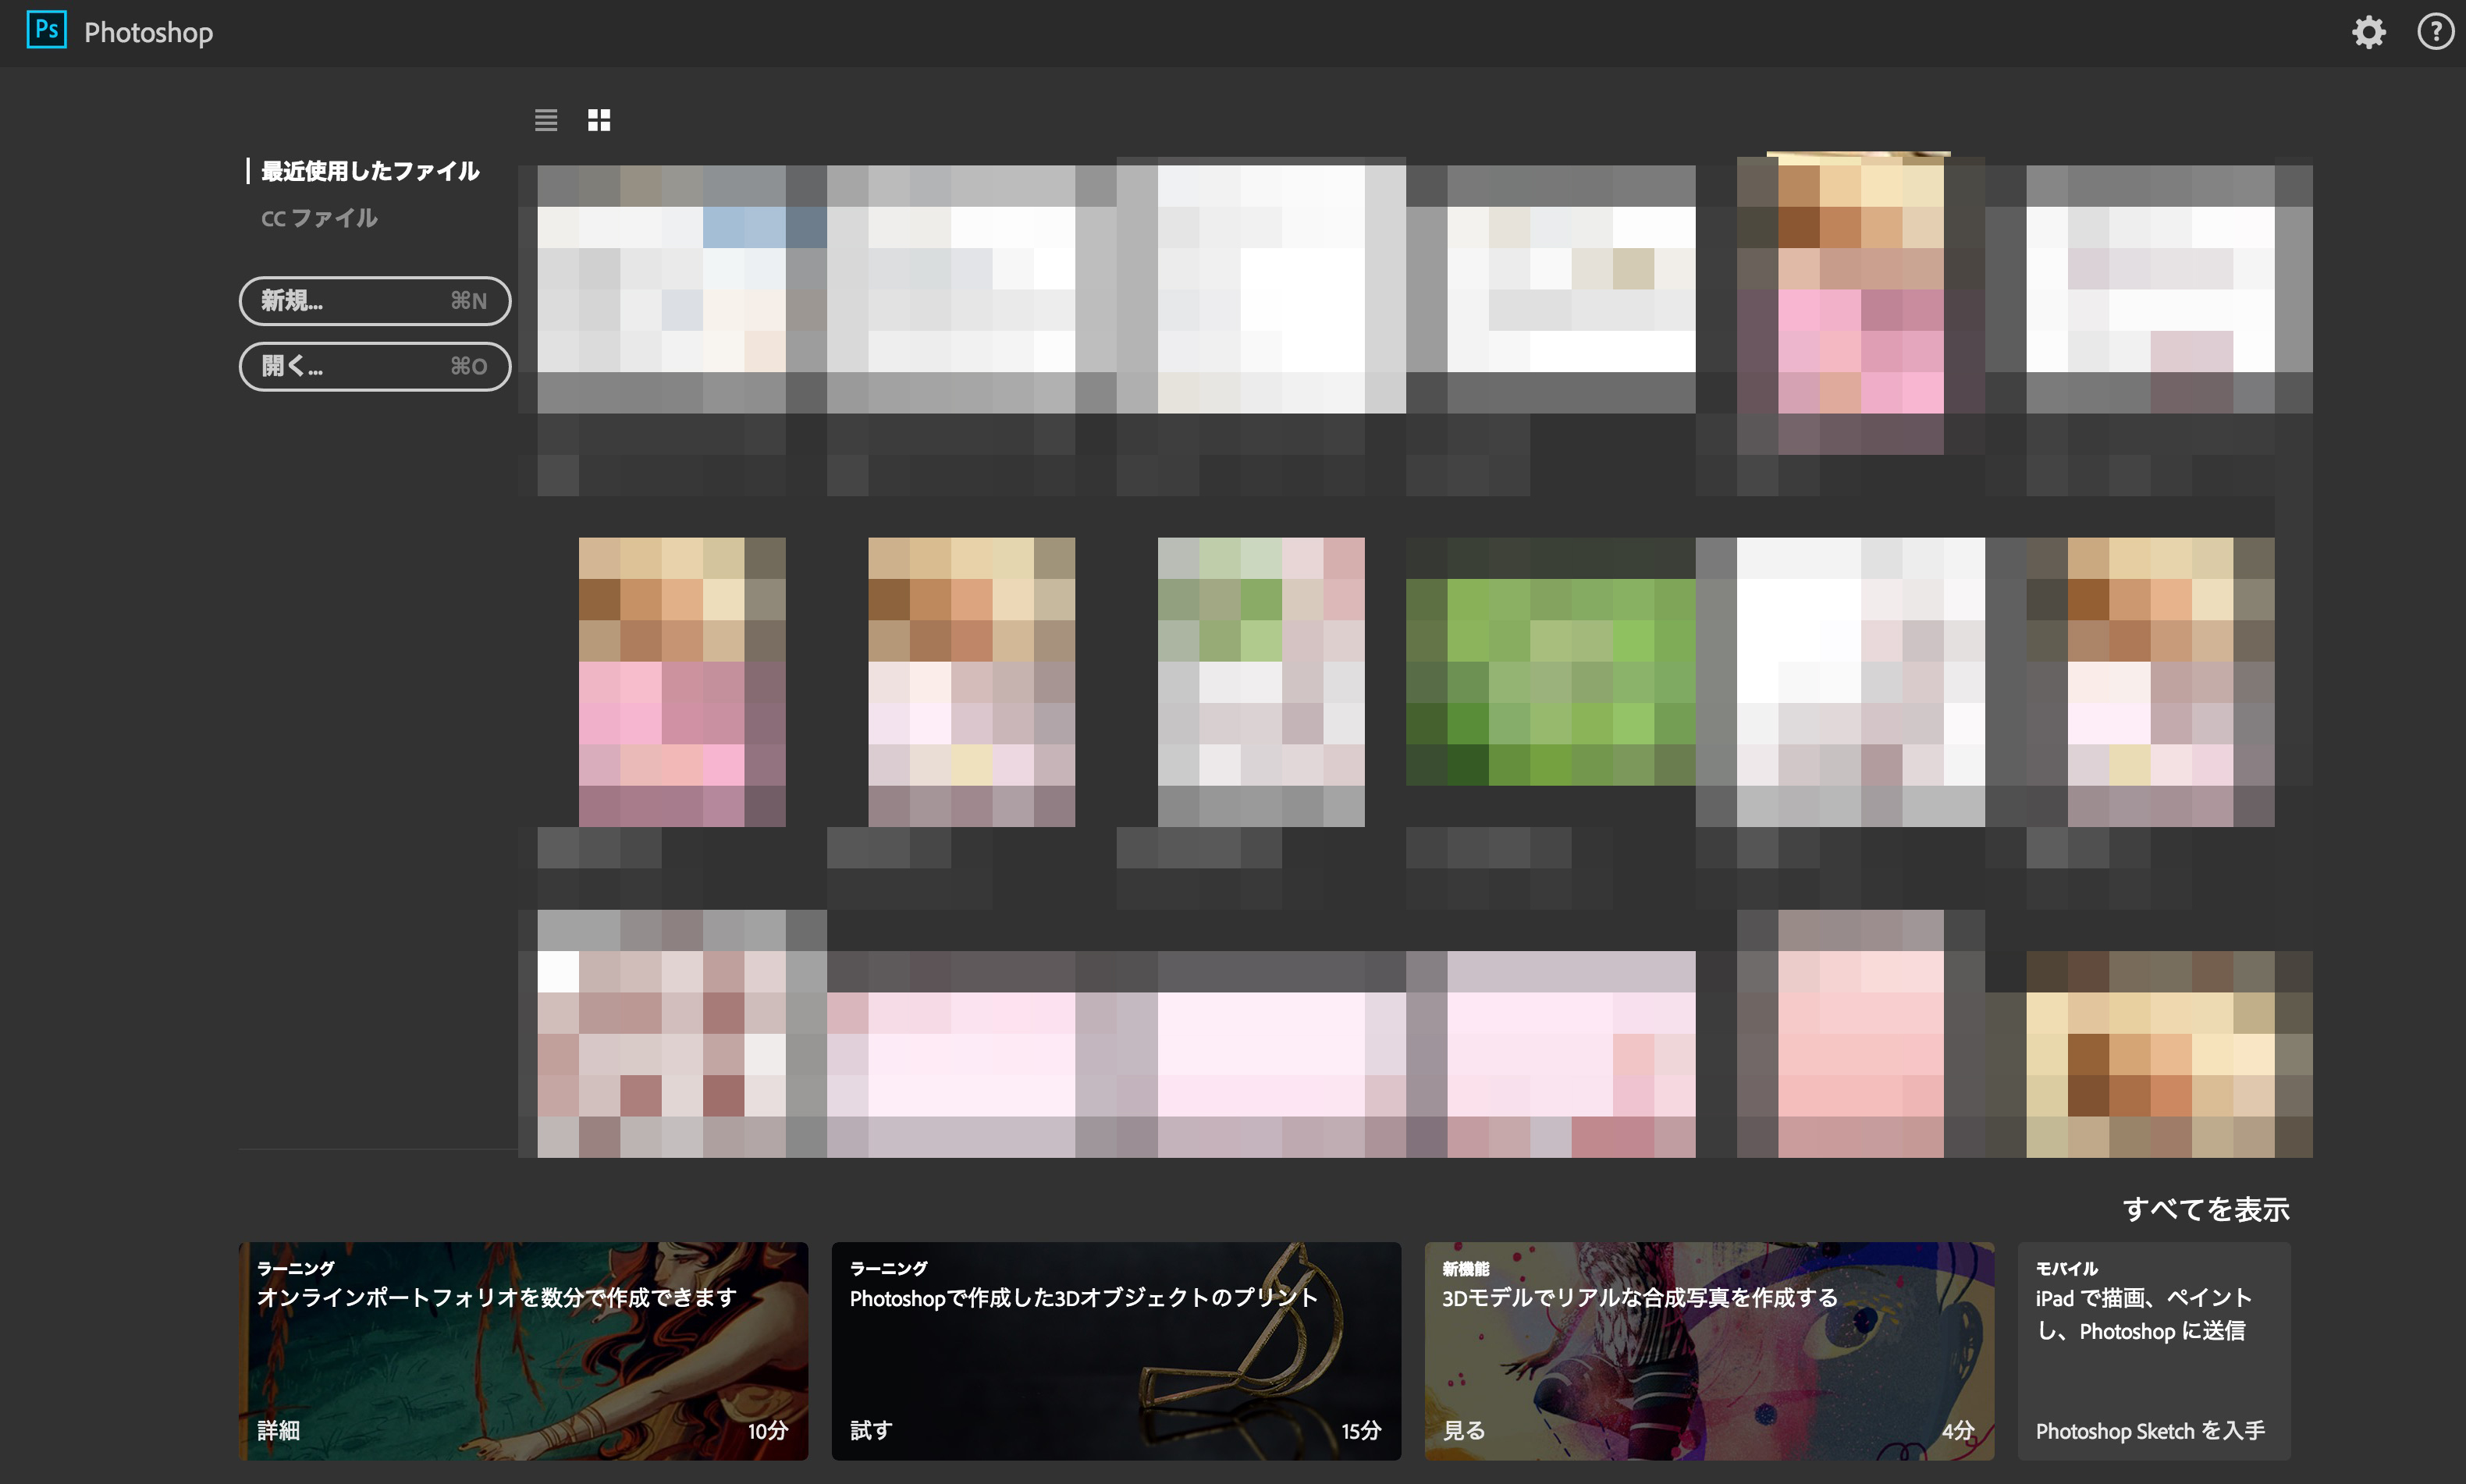This screenshot has width=2466, height=1484.
Task: Switch to grid thumbnail view icon
Action: pyautogui.click(x=599, y=120)
